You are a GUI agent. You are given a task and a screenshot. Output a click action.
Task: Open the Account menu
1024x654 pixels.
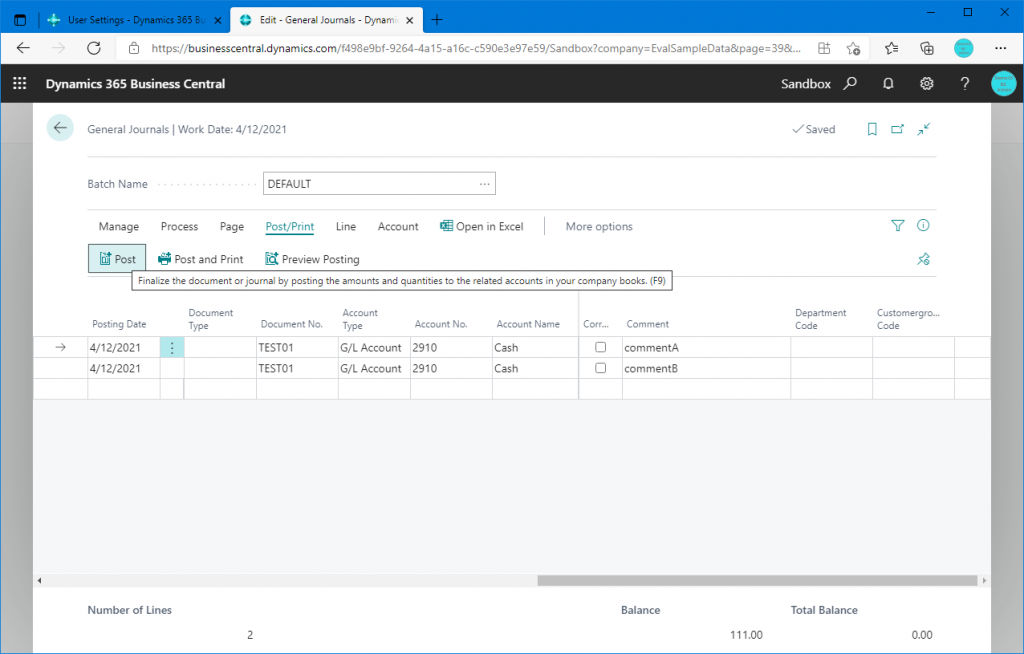pos(398,227)
